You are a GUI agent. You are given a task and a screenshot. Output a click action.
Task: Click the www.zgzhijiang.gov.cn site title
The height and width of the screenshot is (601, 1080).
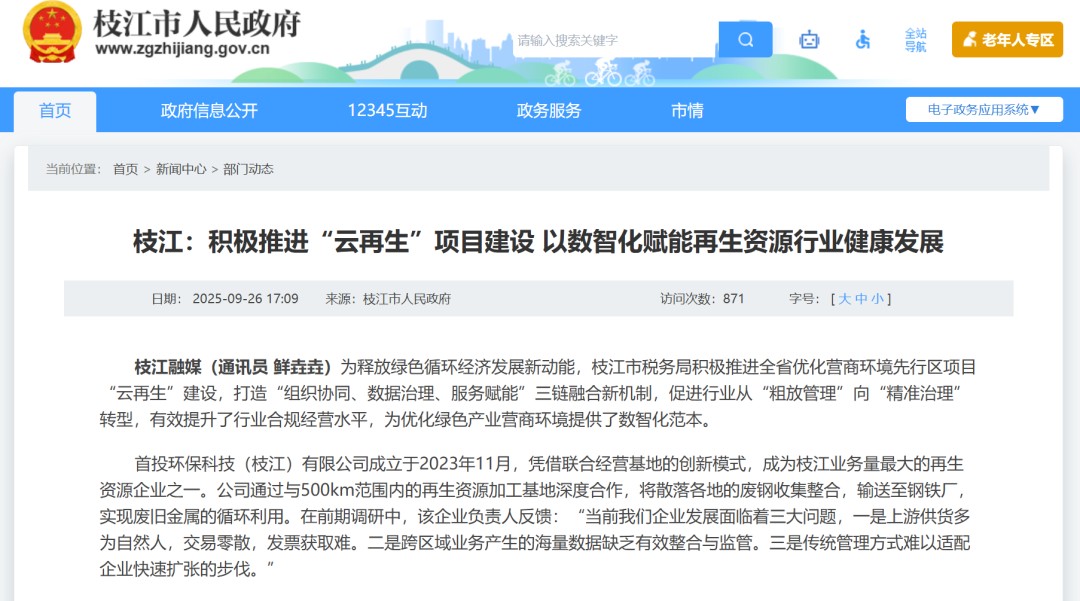(x=183, y=49)
